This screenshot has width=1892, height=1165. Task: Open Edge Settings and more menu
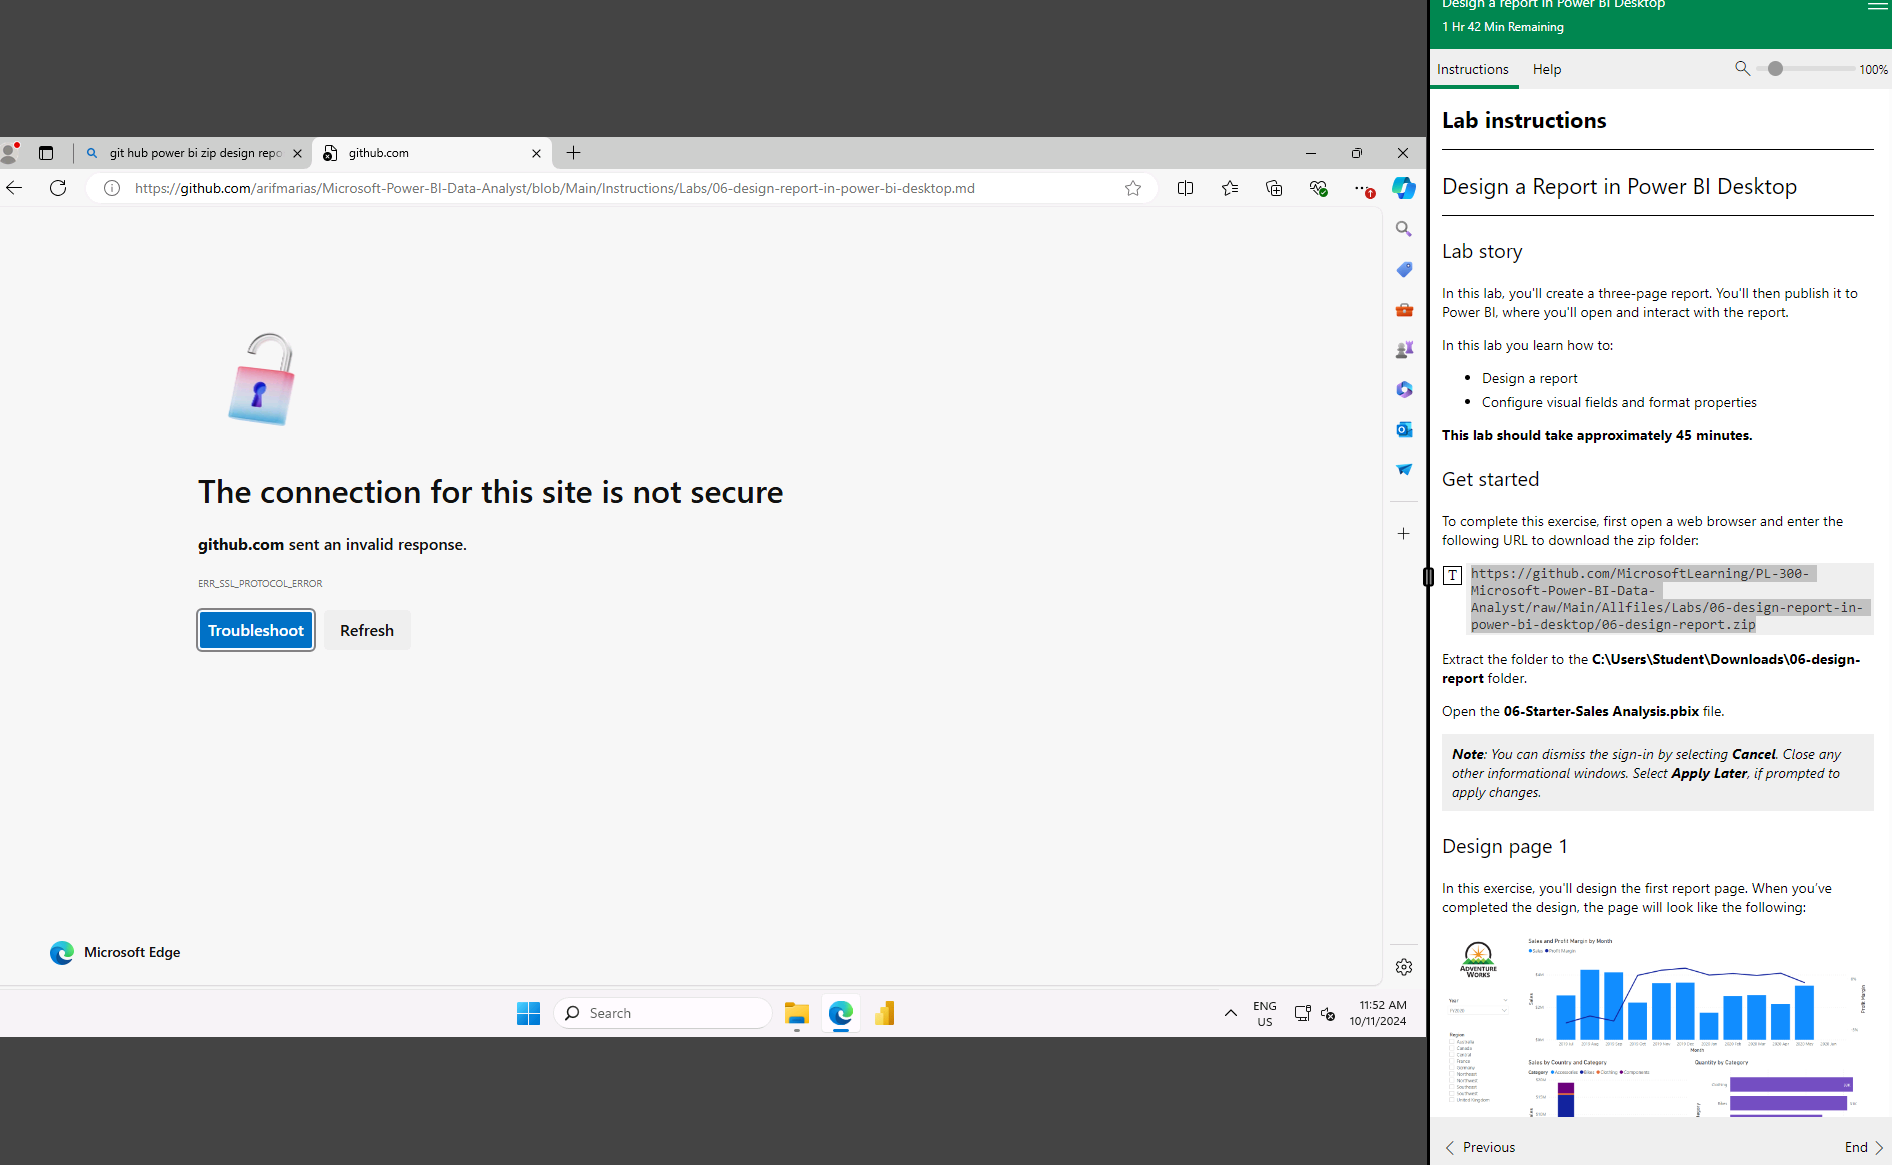click(x=1364, y=188)
